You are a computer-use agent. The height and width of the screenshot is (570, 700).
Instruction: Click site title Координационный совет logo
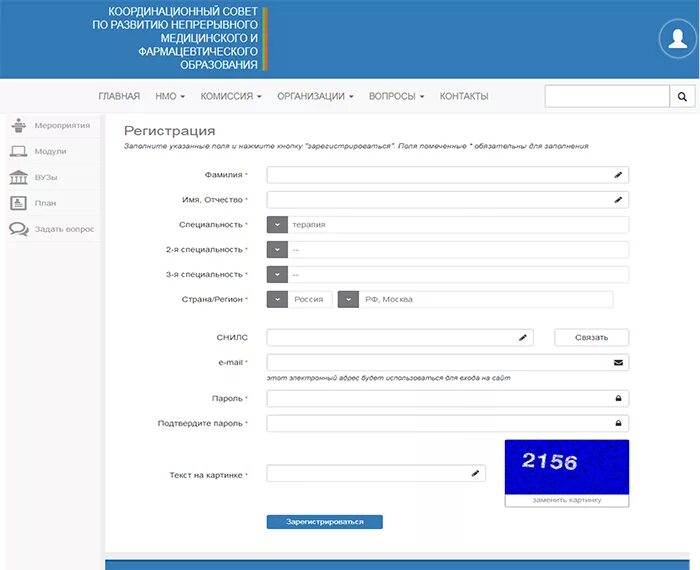[x=179, y=38]
